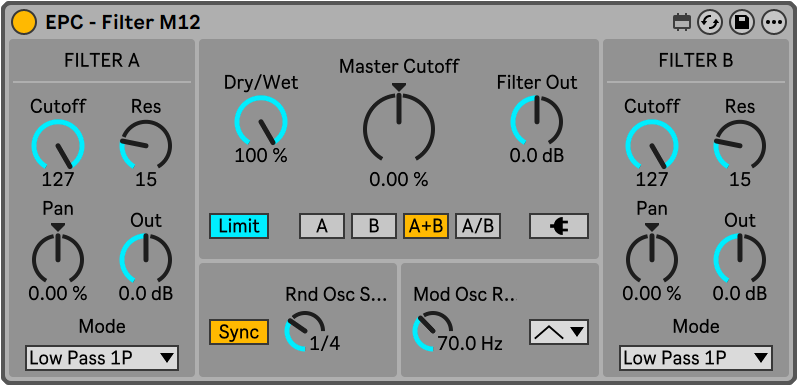Show the macro controls icon in title bar
Image resolution: width=798 pixels, height=386 pixels.
[681, 22]
